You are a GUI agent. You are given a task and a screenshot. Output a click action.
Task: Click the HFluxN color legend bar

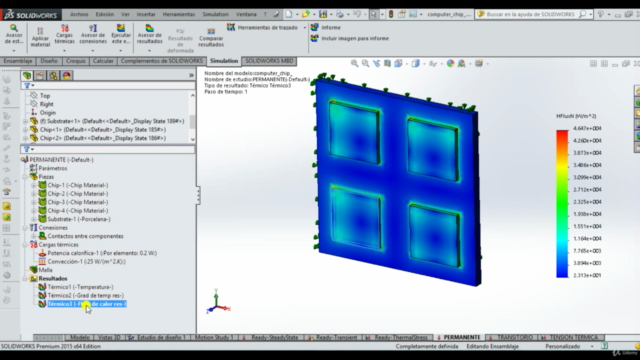click(562, 204)
